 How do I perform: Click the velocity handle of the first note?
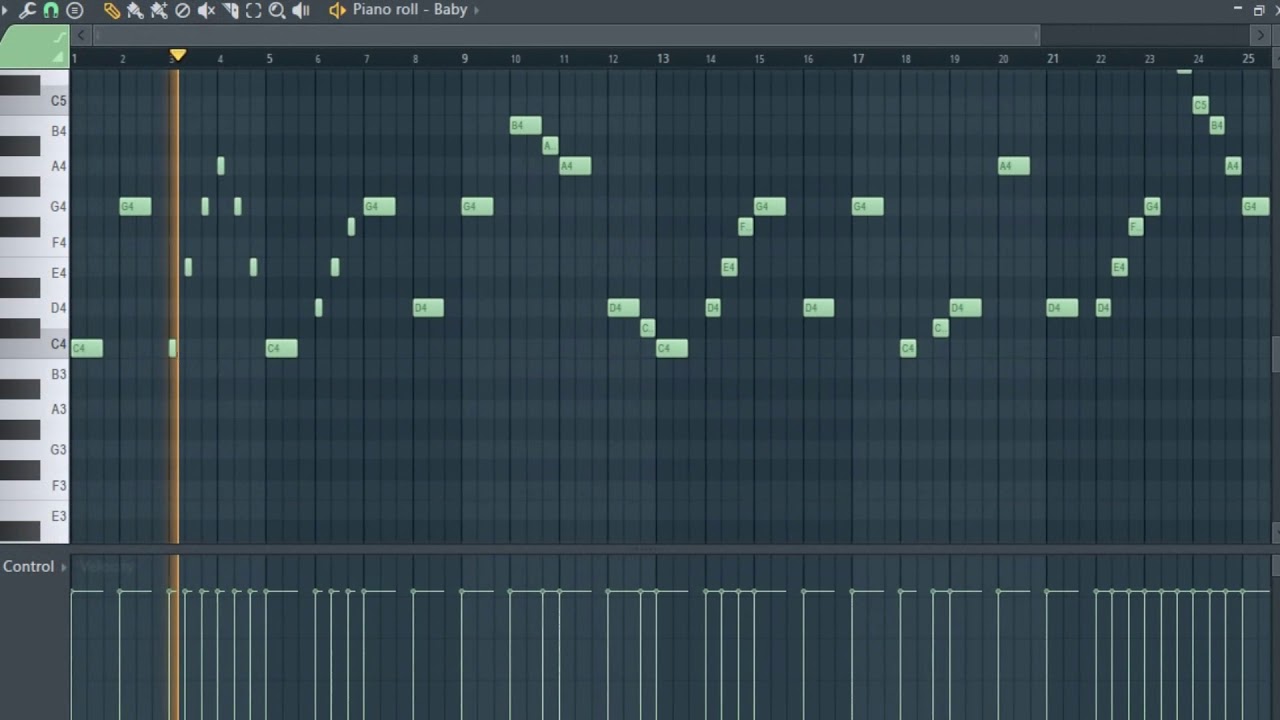(x=72, y=592)
